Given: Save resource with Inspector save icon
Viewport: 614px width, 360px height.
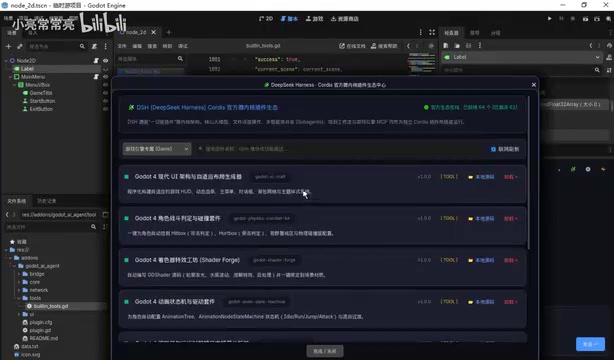Looking at the screenshot, I should coord(468,45).
